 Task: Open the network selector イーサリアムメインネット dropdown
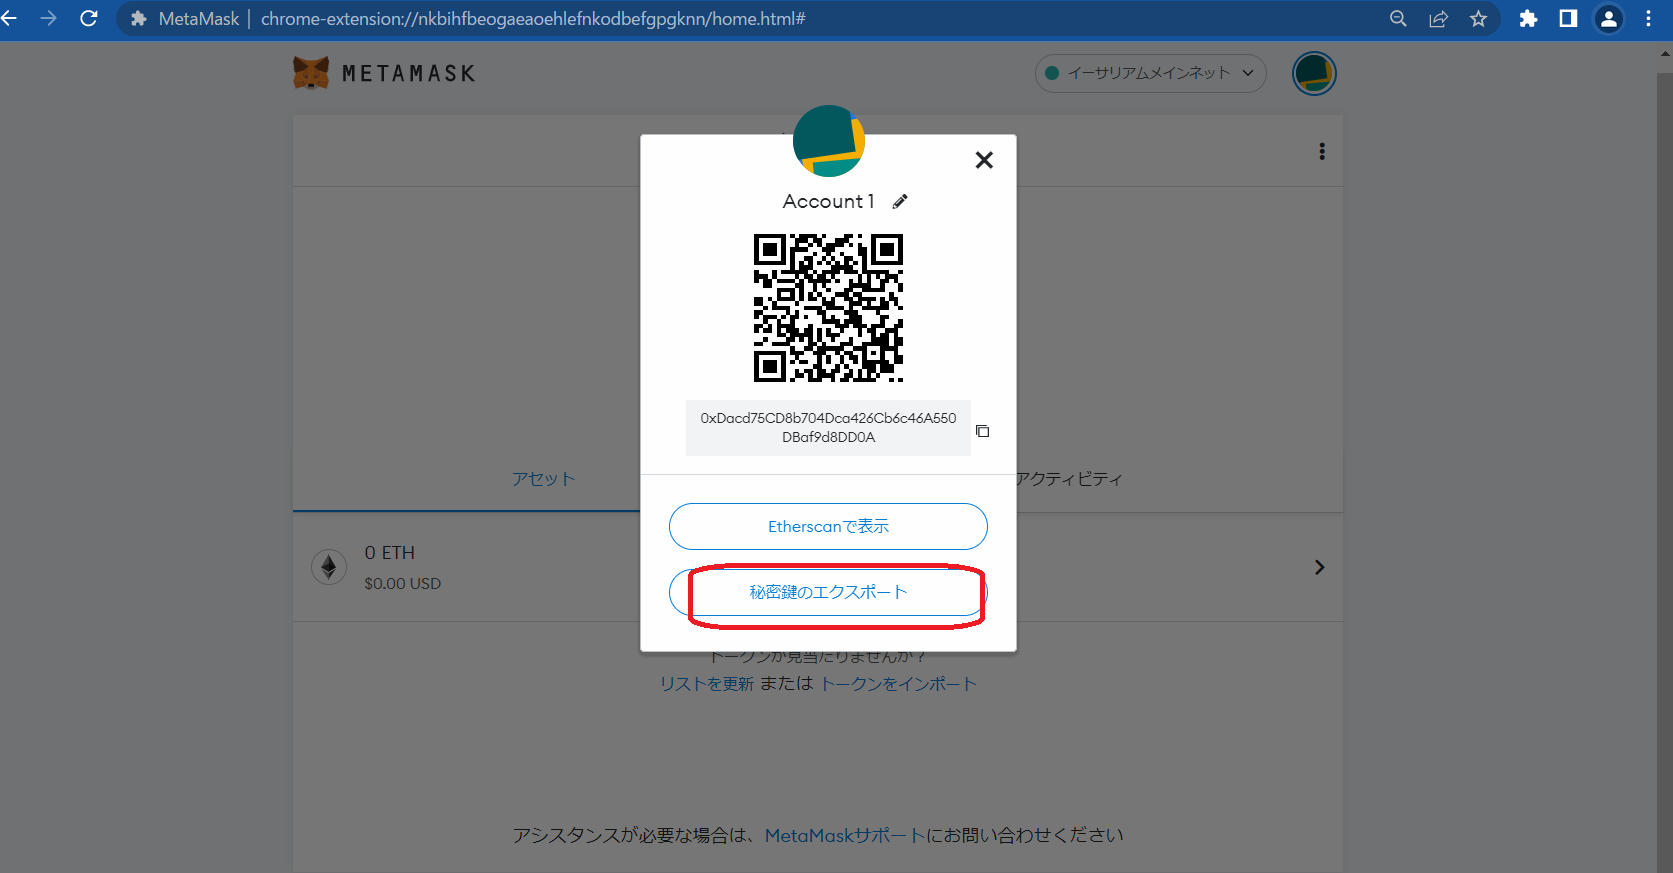click(x=1150, y=73)
